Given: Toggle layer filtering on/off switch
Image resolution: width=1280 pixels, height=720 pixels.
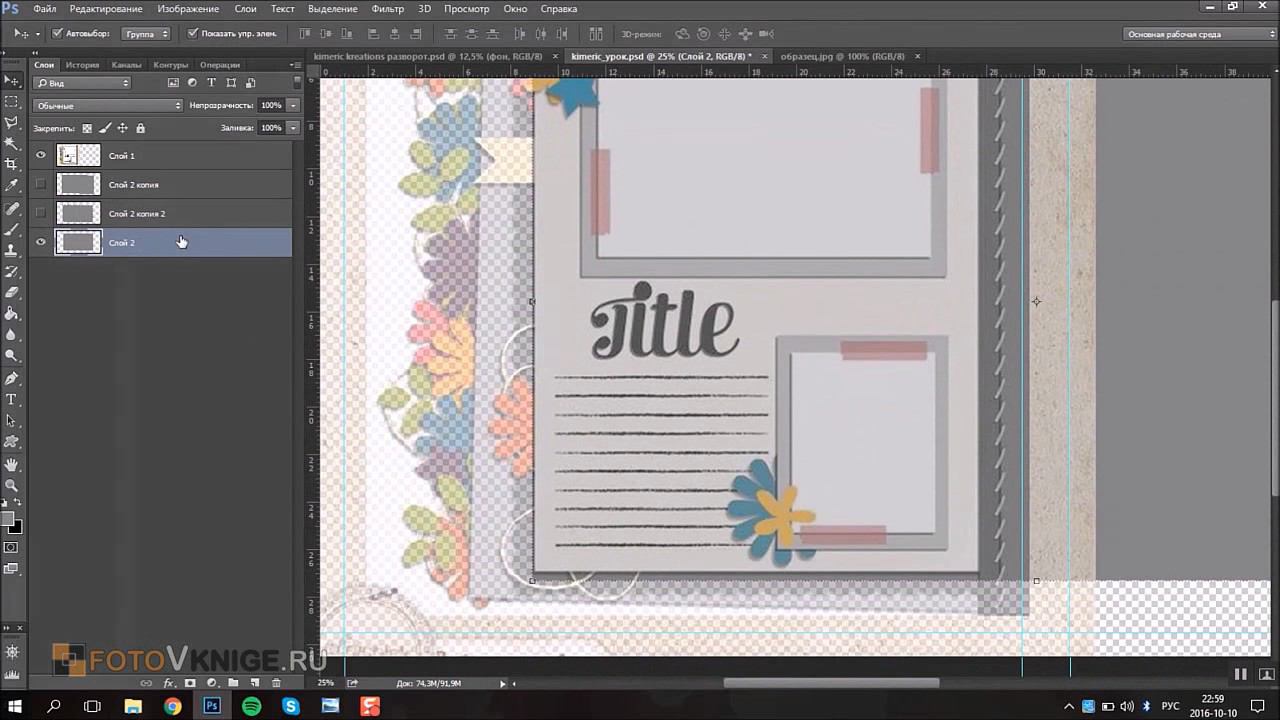Looking at the screenshot, I should (297, 83).
